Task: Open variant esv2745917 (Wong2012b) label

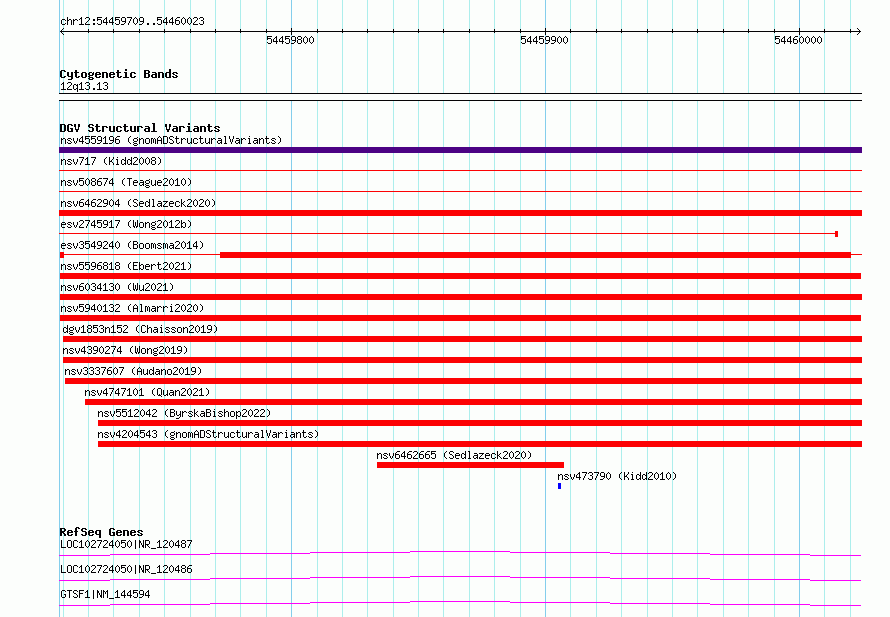Action: pyautogui.click(x=126, y=224)
